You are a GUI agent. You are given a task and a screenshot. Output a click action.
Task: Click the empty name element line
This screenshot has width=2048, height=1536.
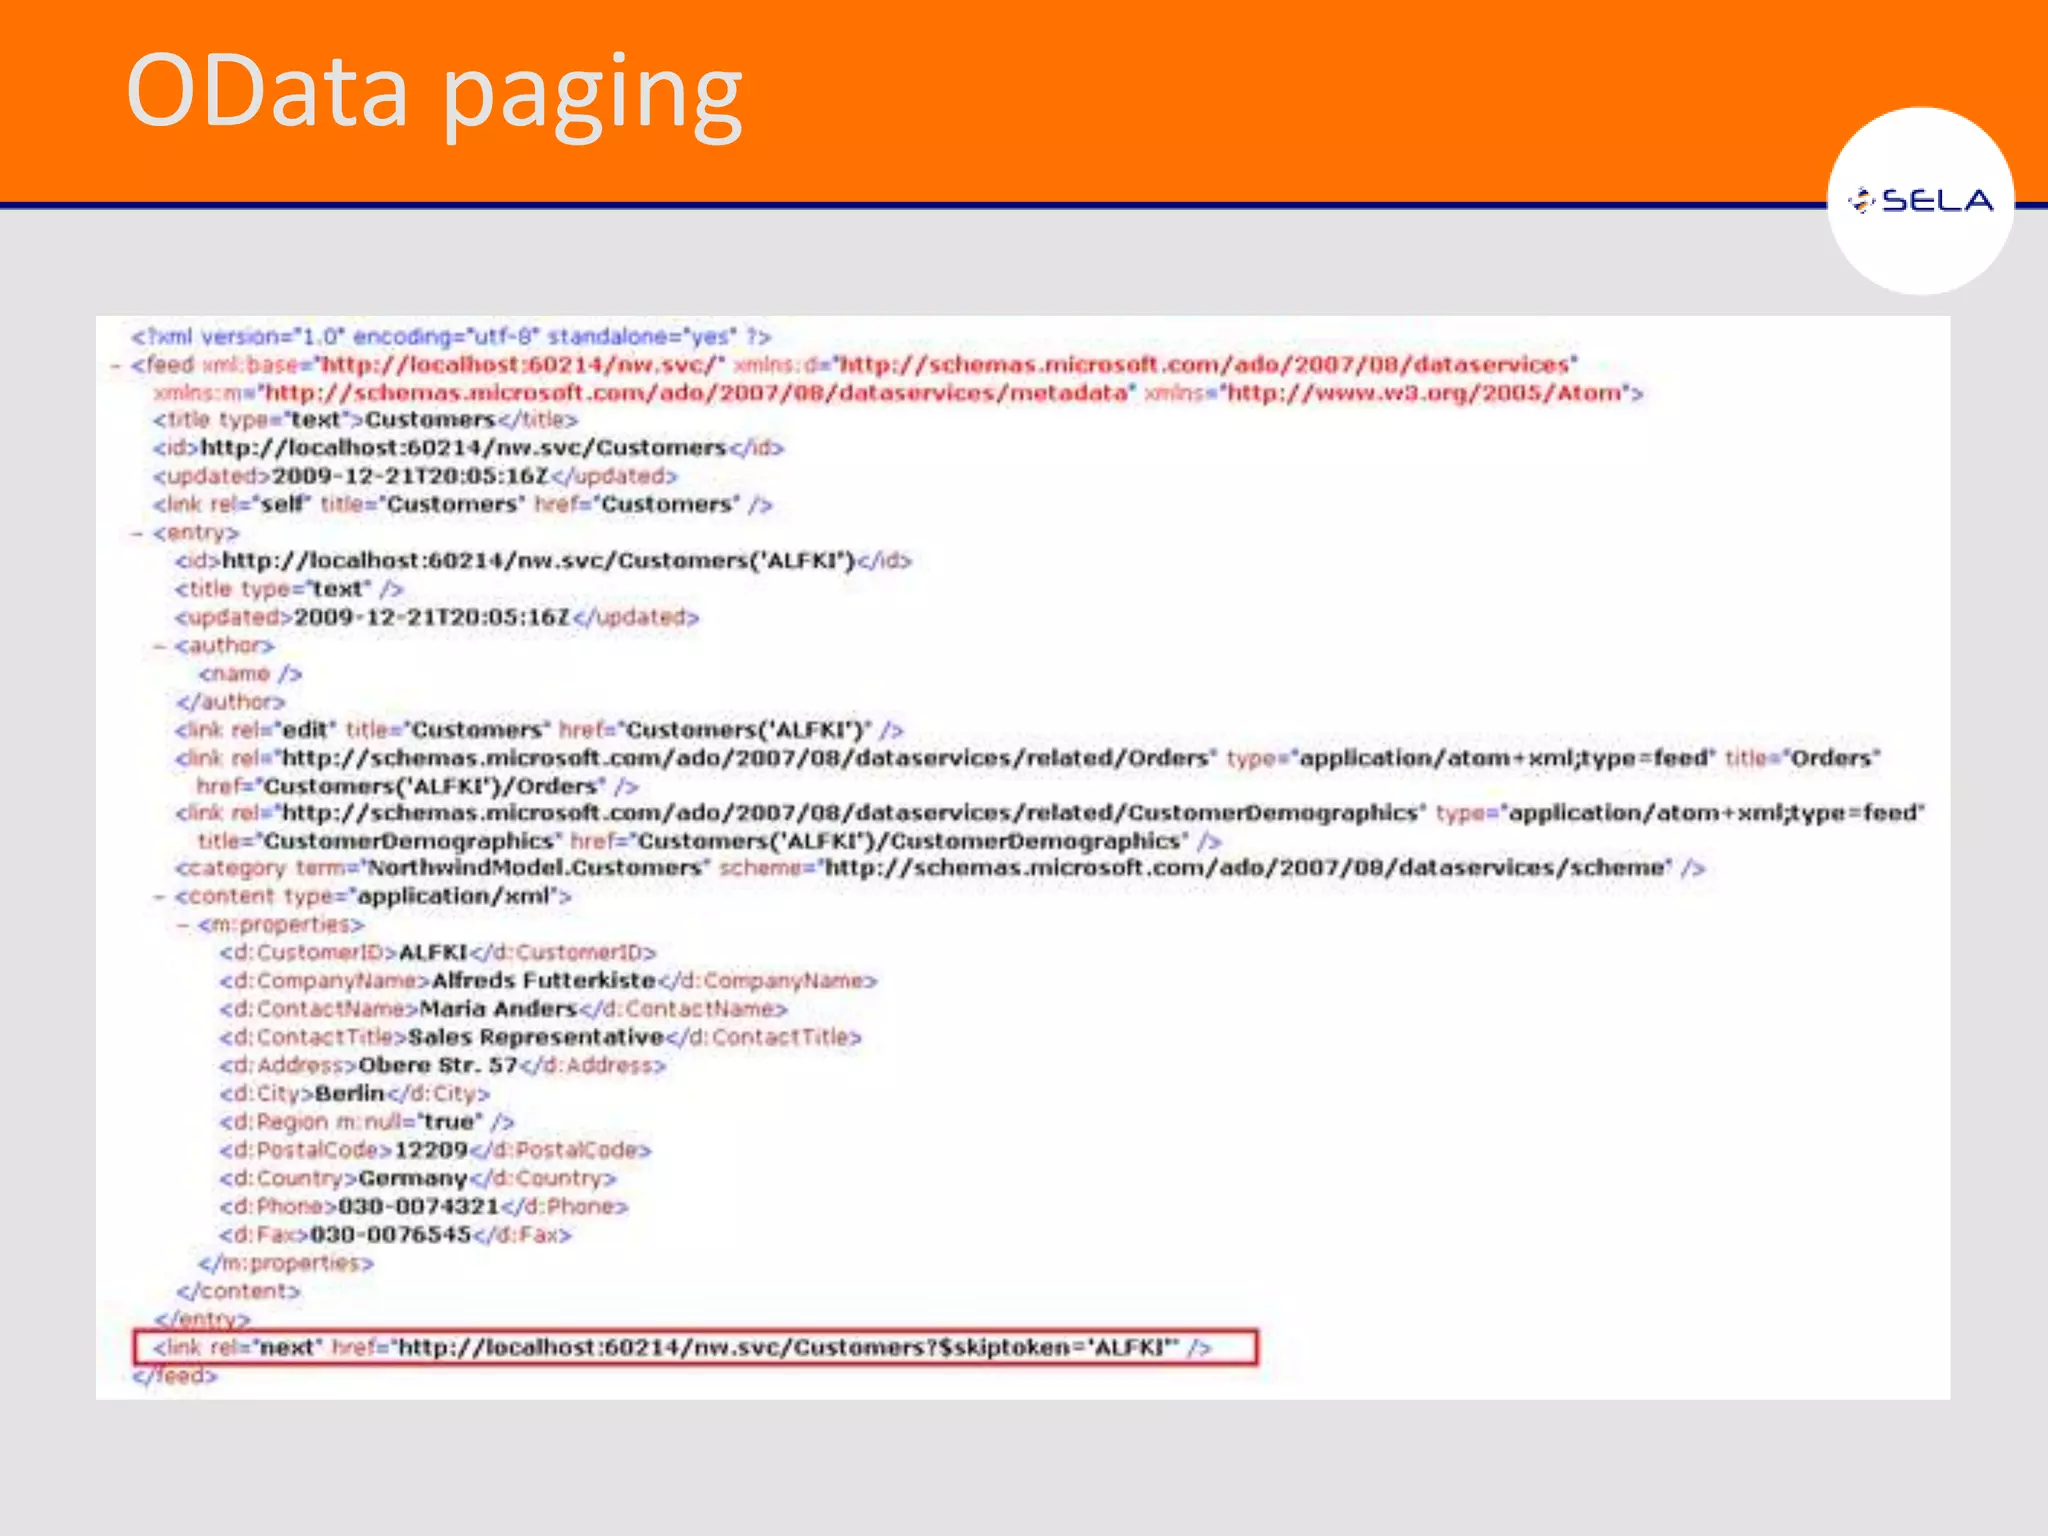[250, 674]
